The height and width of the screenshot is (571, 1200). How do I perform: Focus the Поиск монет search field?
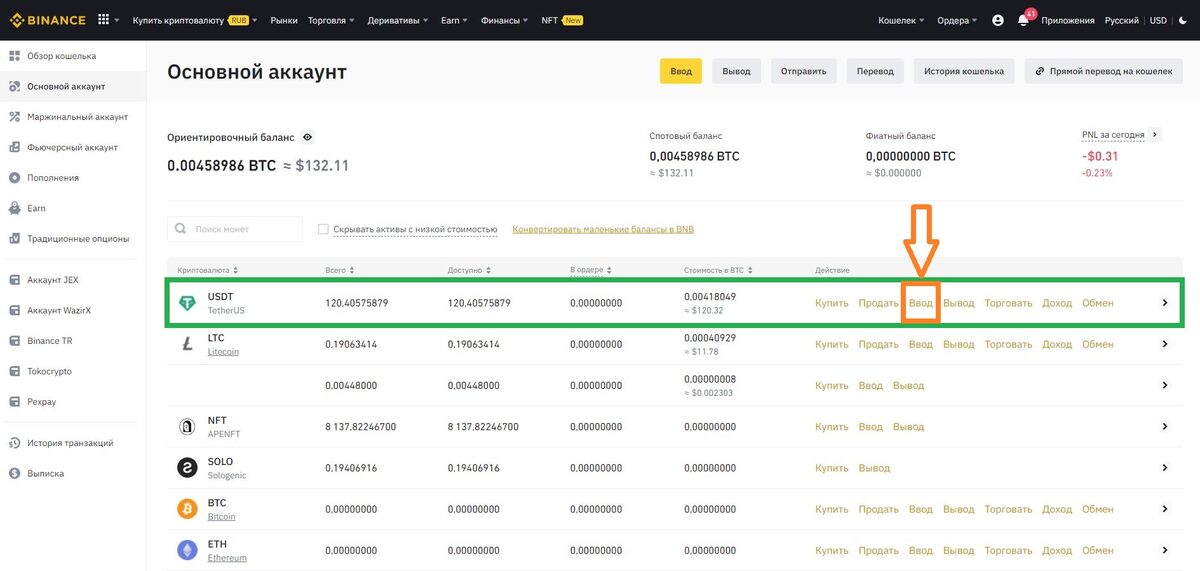click(x=235, y=229)
